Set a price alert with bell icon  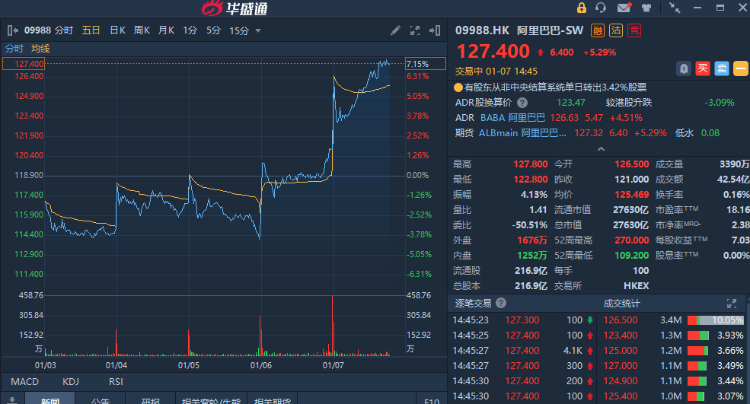click(x=683, y=68)
